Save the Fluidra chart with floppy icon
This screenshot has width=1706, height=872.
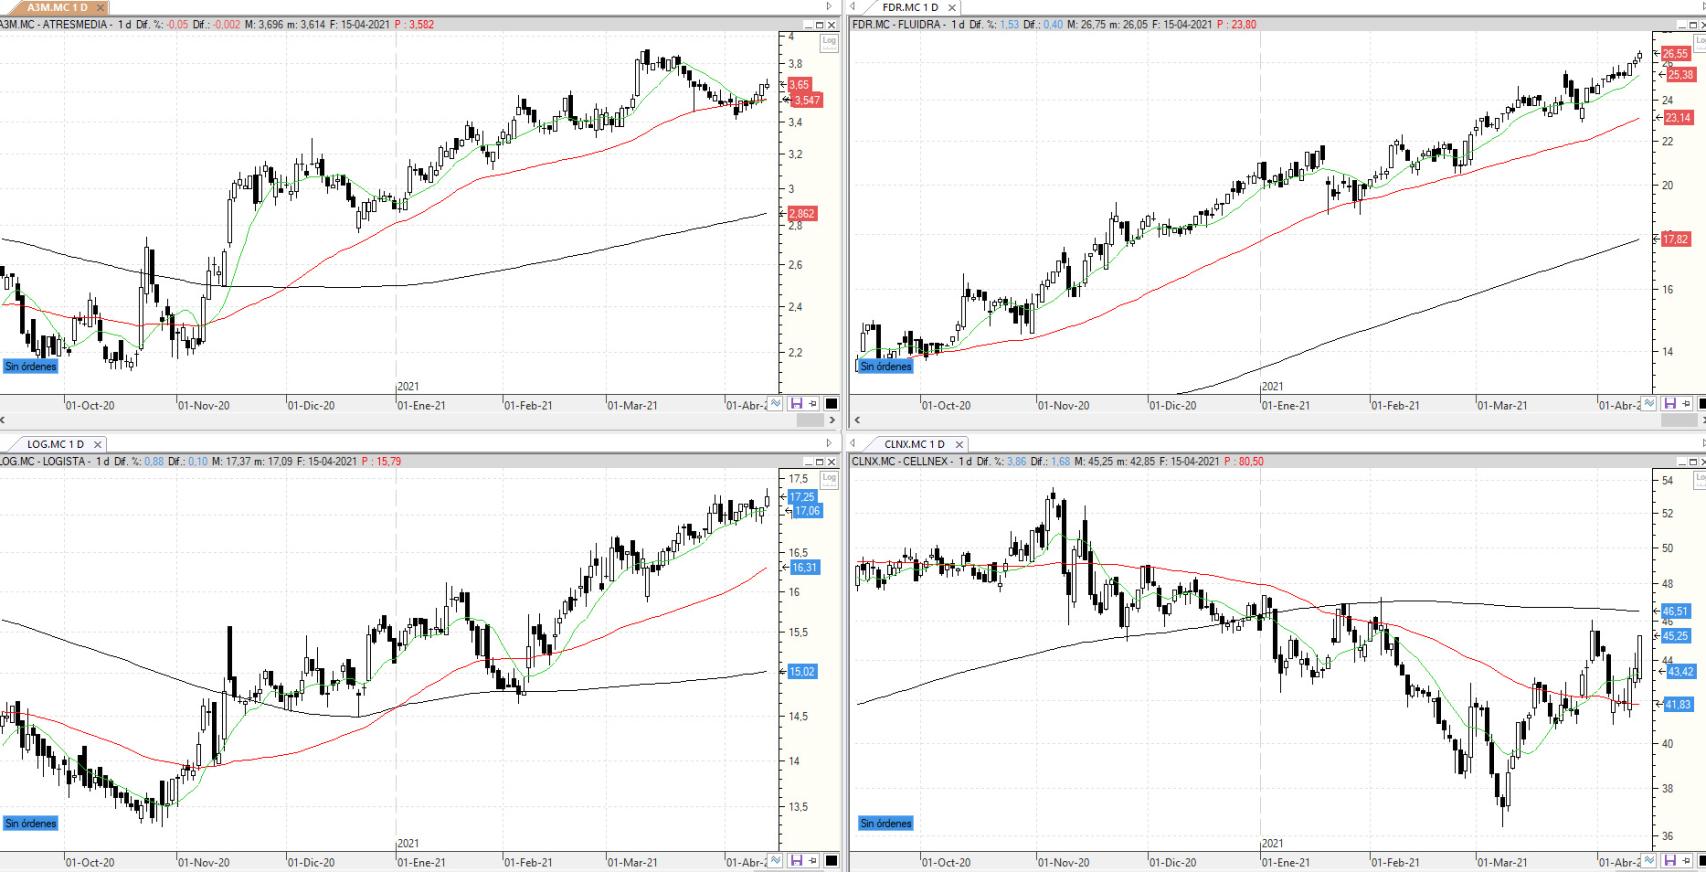[1670, 404]
